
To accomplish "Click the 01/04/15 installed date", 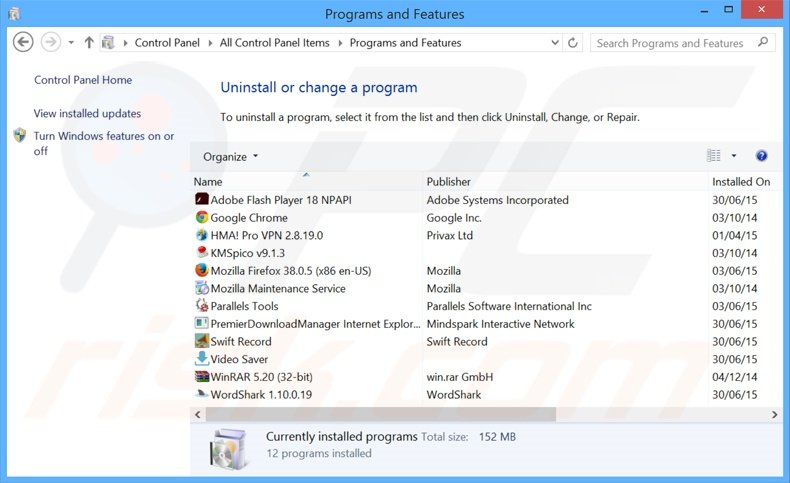I will [735, 235].
